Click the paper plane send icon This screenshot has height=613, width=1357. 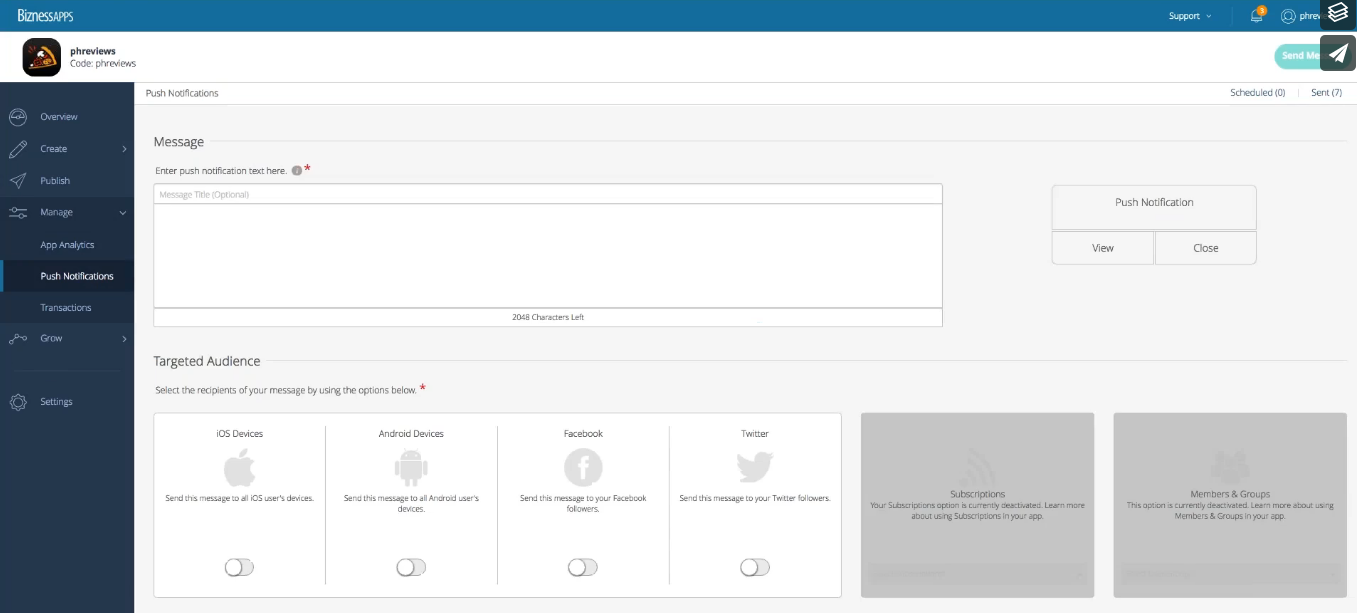click(x=1338, y=53)
